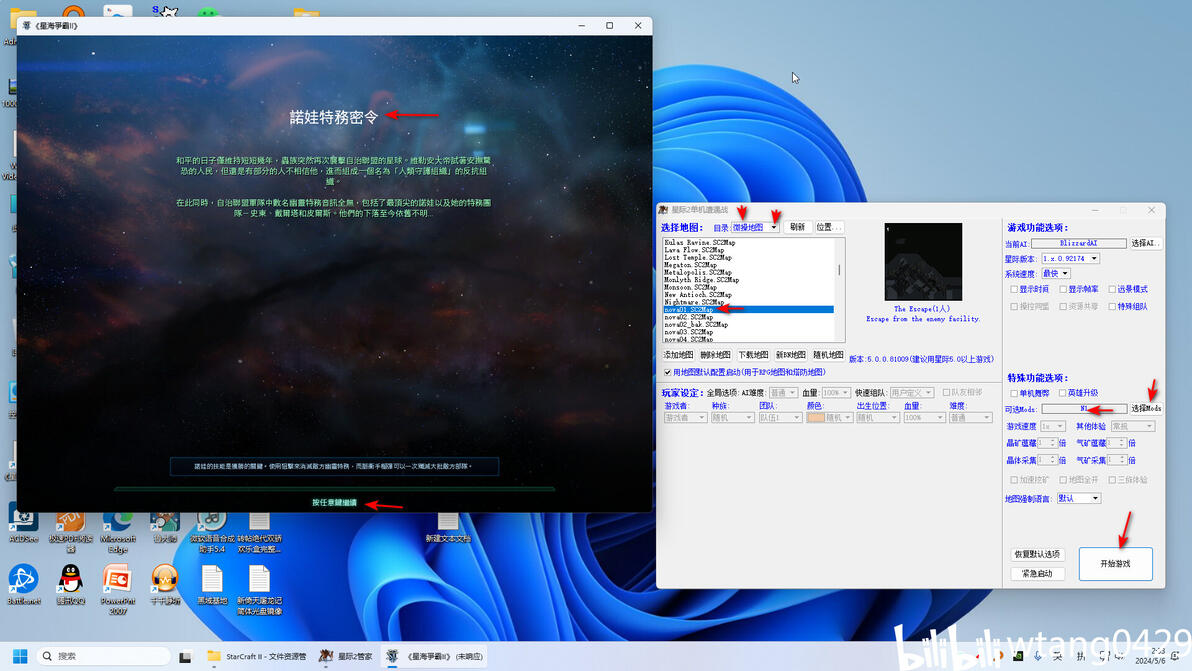Screen dimensions: 1192x671
Task: Click the map preview thumbnail
Action: 923,262
